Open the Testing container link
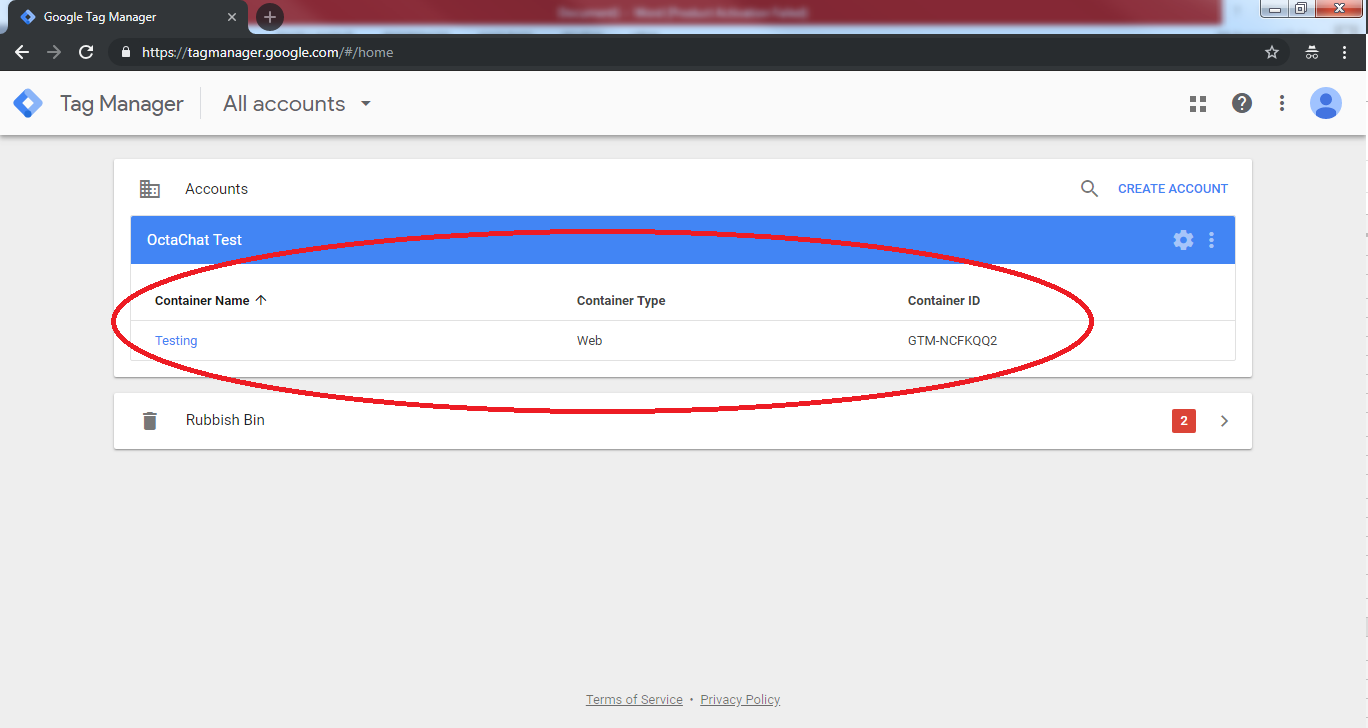1368x728 pixels. pyautogui.click(x=176, y=341)
